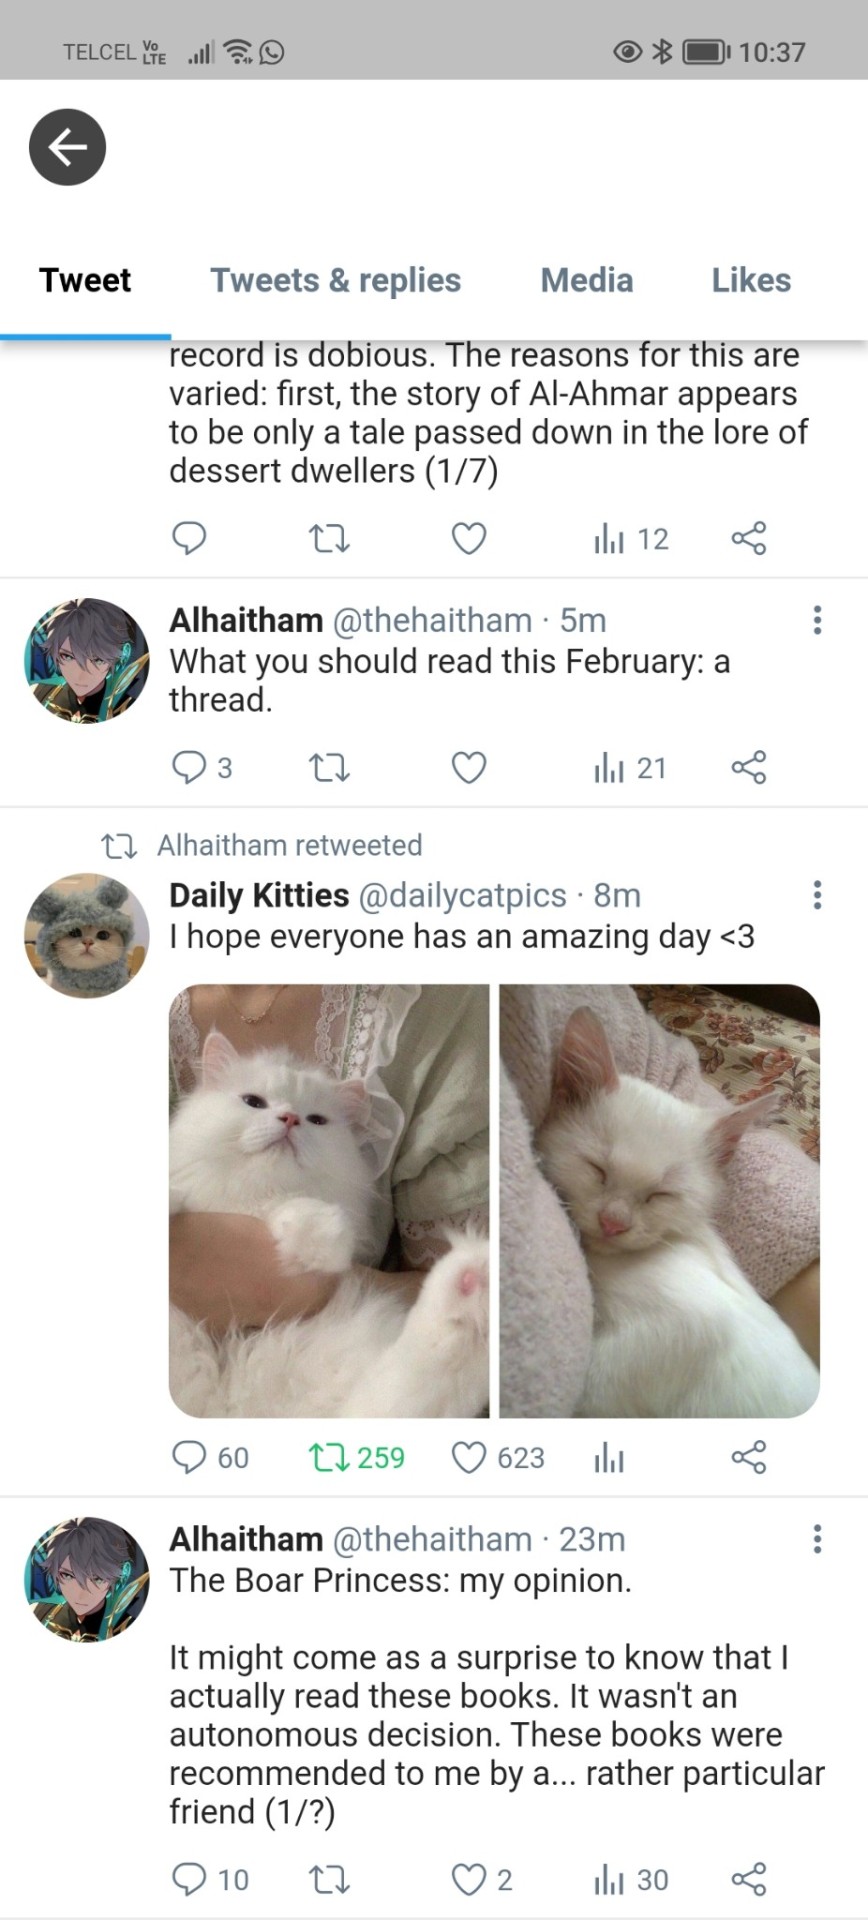Open the more options menu on the Daily Kitties tweet
Viewport: 868px width, 1920px height.
pyautogui.click(x=817, y=895)
